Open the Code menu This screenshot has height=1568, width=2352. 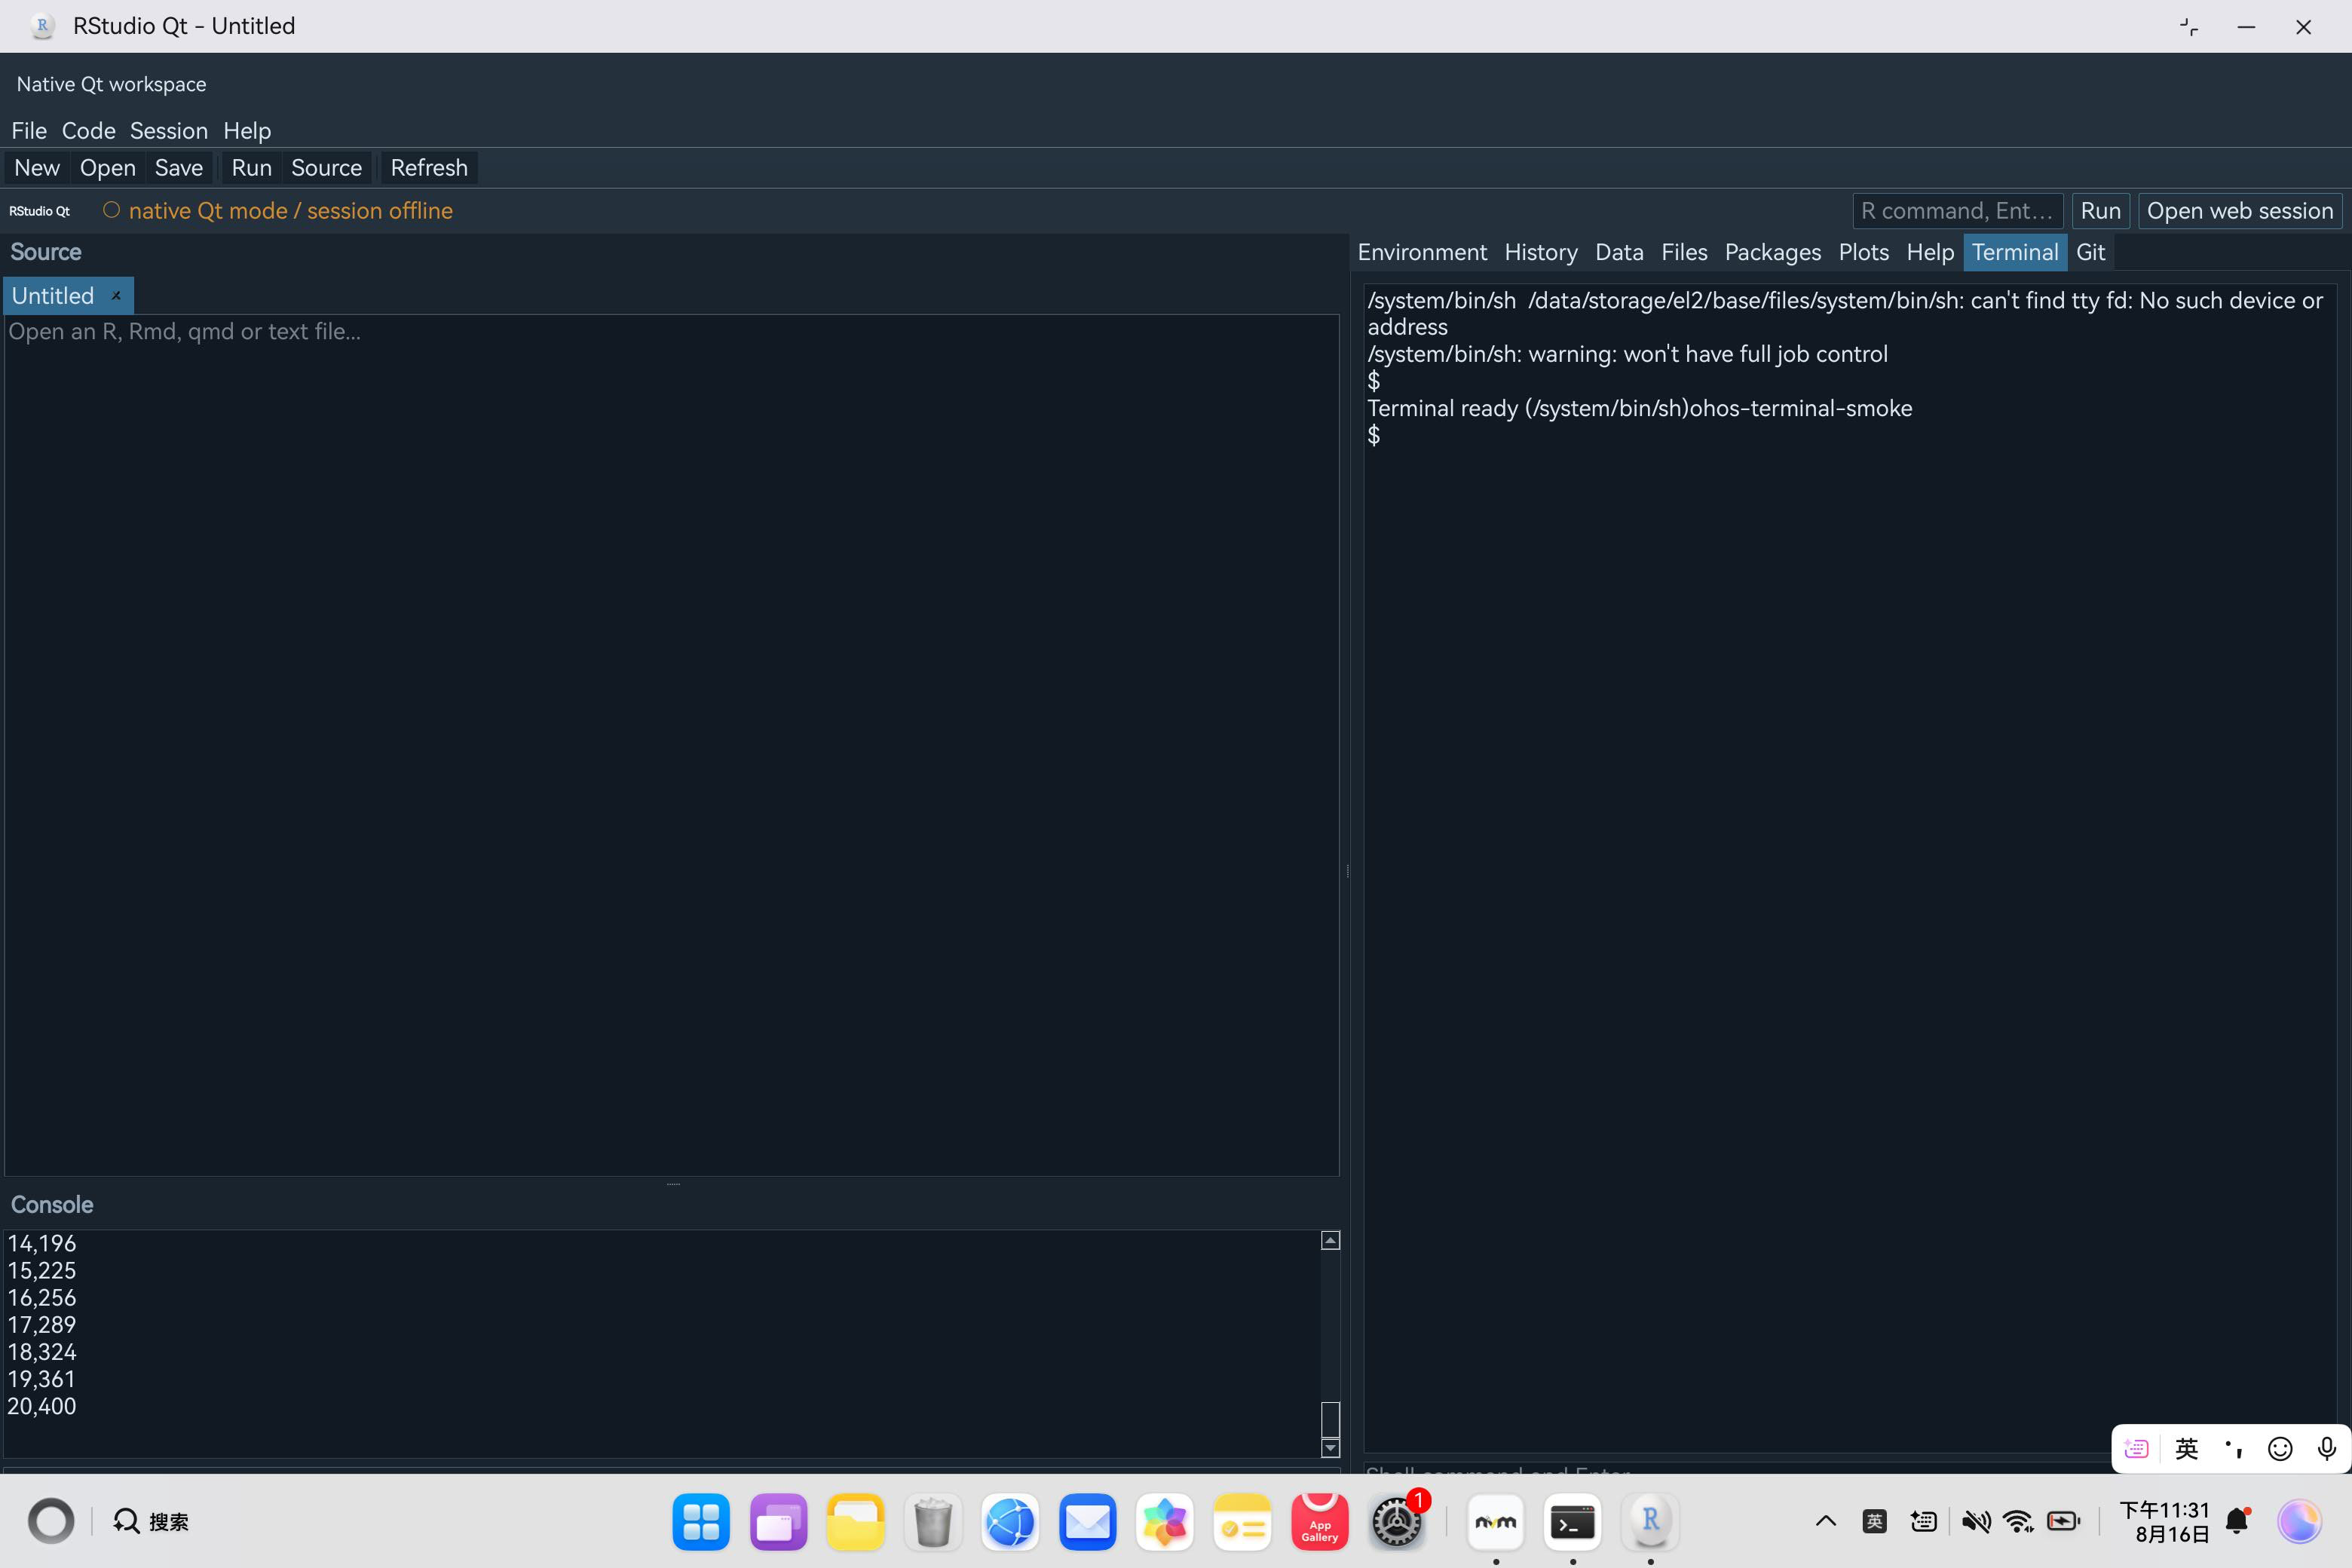coord(89,131)
